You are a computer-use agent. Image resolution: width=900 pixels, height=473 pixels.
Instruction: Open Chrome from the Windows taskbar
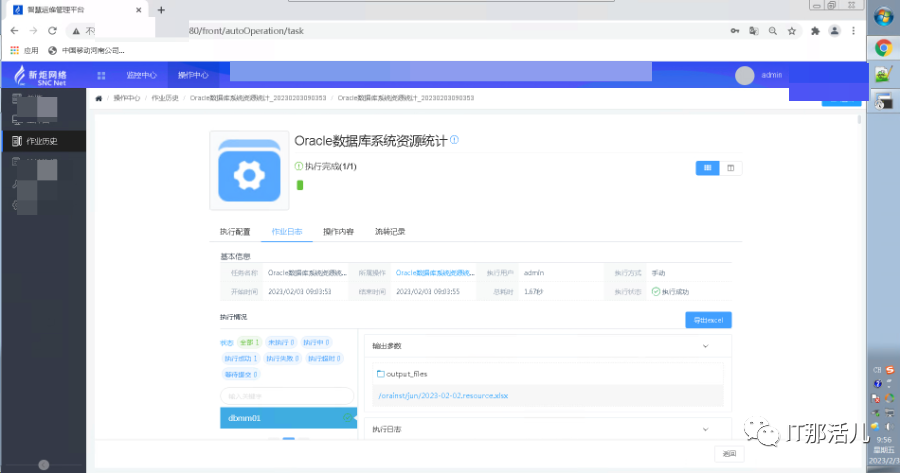coord(883,48)
